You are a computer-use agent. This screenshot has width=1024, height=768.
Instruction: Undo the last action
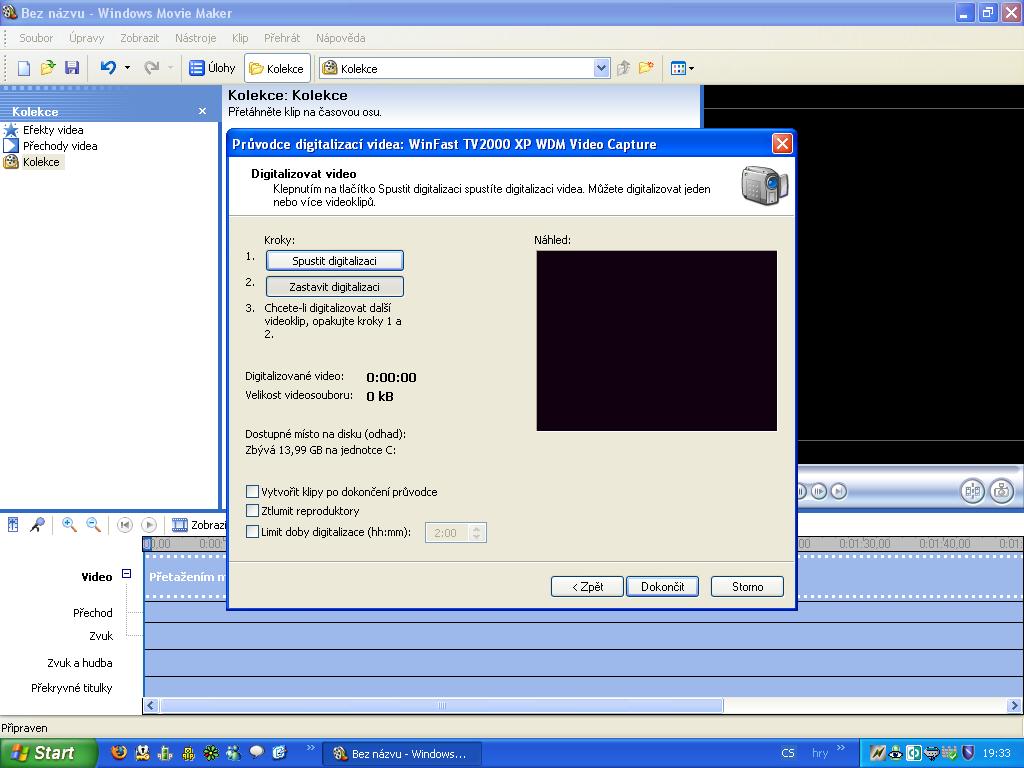[x=108, y=68]
